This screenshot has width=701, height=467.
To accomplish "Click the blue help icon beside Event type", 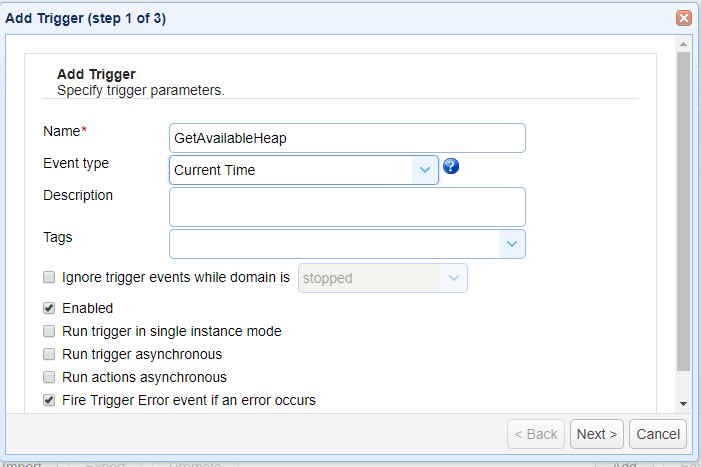I will click(451, 167).
